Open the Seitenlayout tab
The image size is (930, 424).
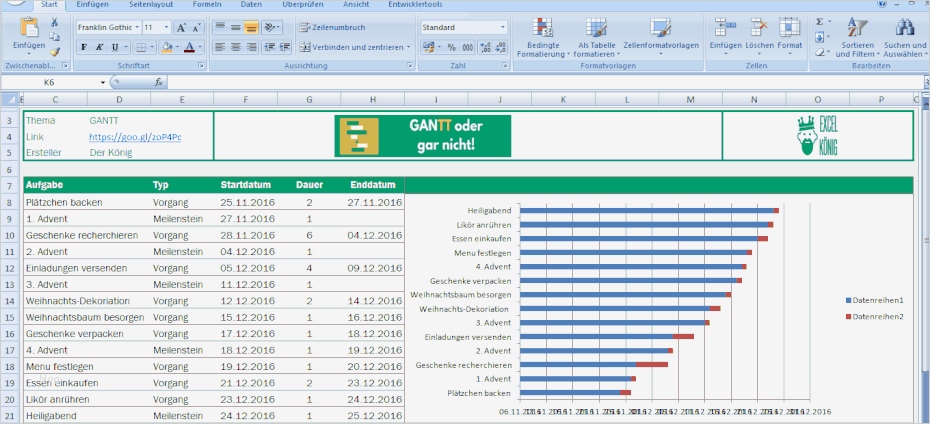click(x=150, y=5)
